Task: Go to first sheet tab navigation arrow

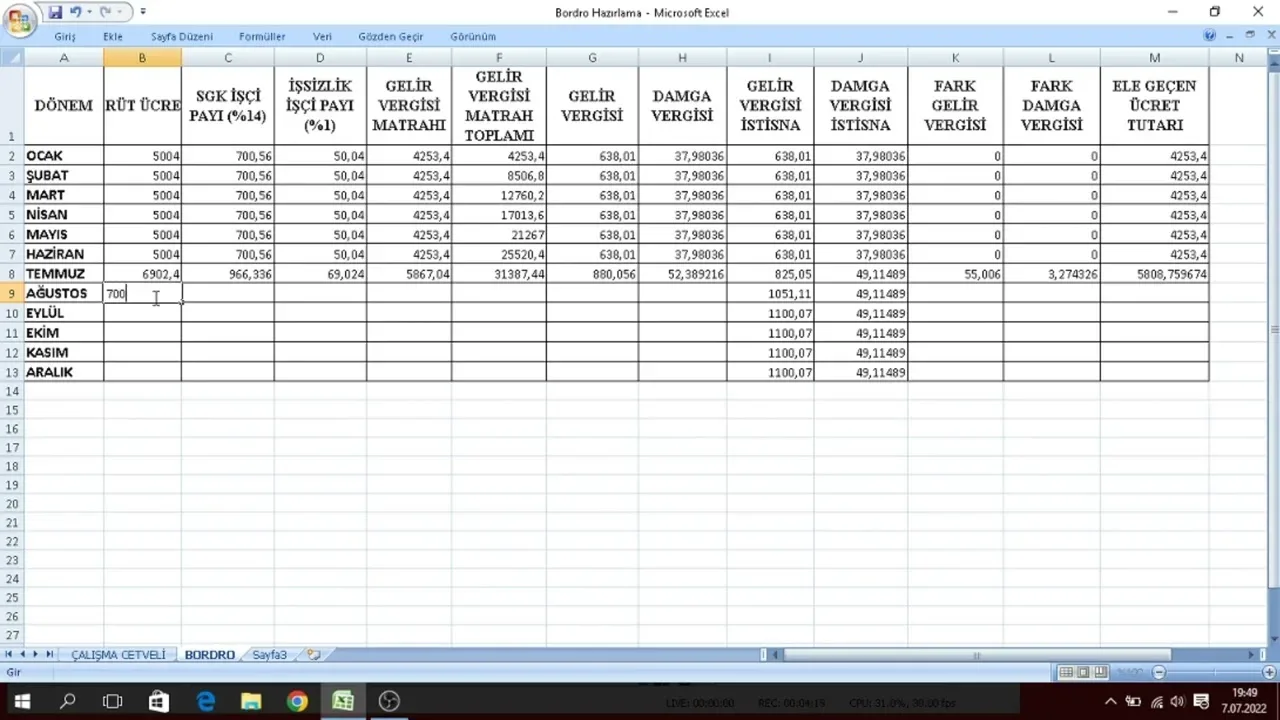Action: (x=9, y=654)
